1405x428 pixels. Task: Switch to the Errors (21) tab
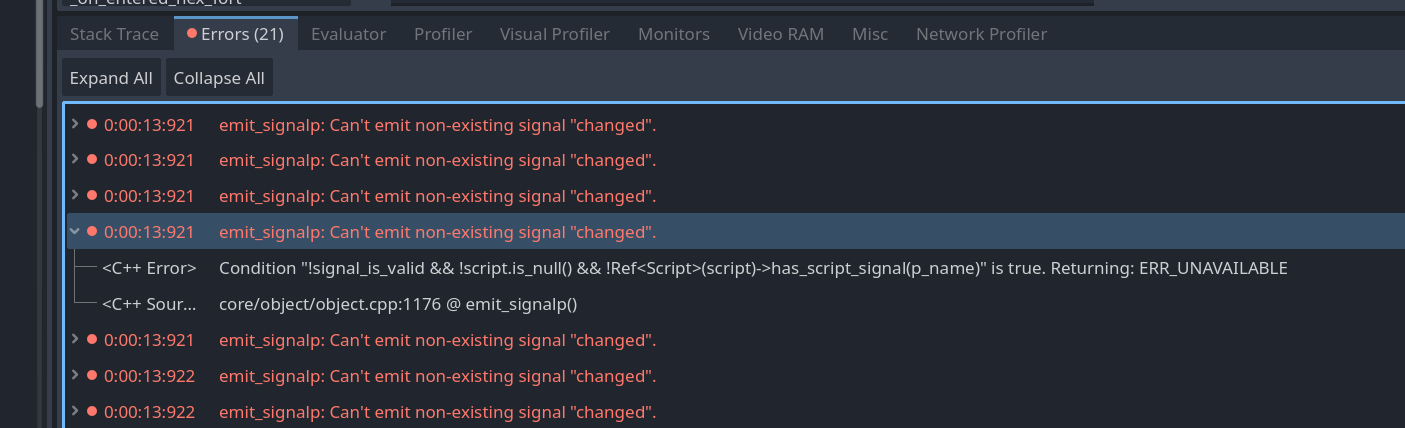coord(236,34)
